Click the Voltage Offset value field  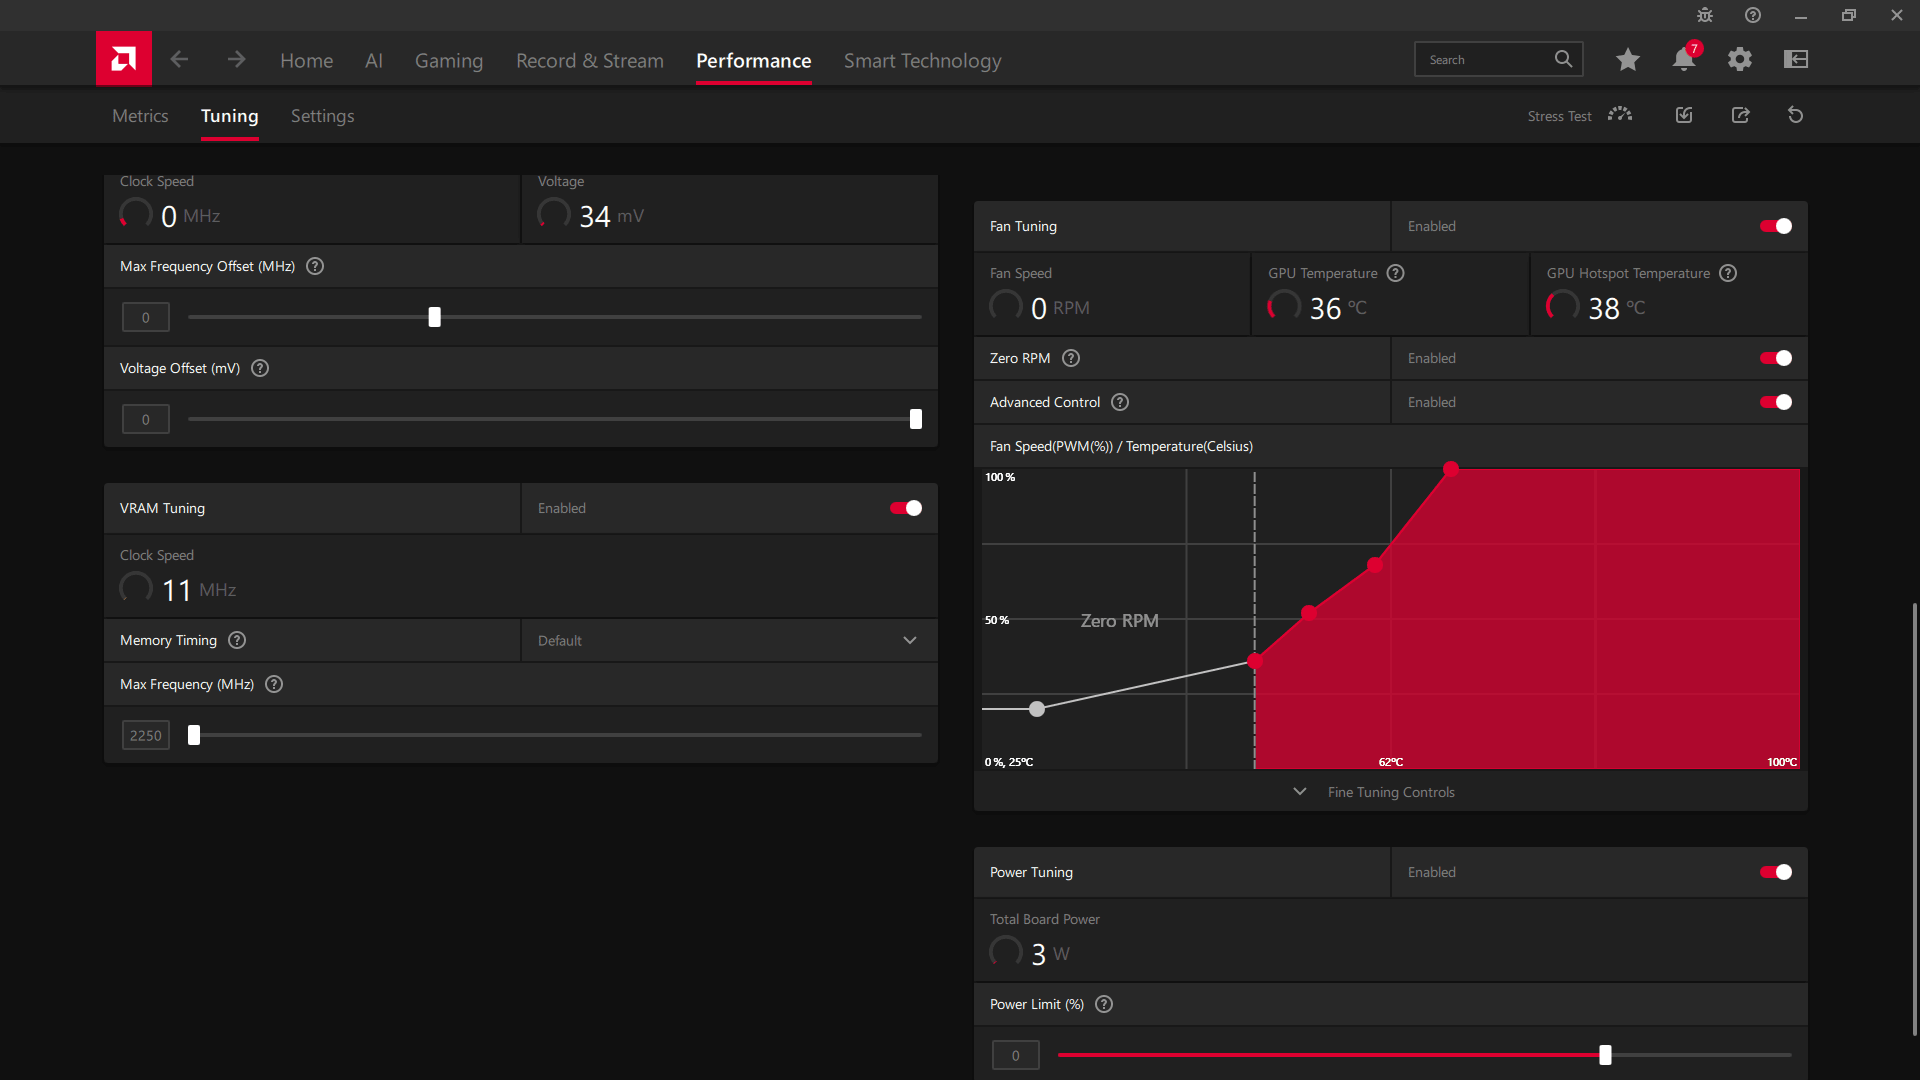coord(146,419)
